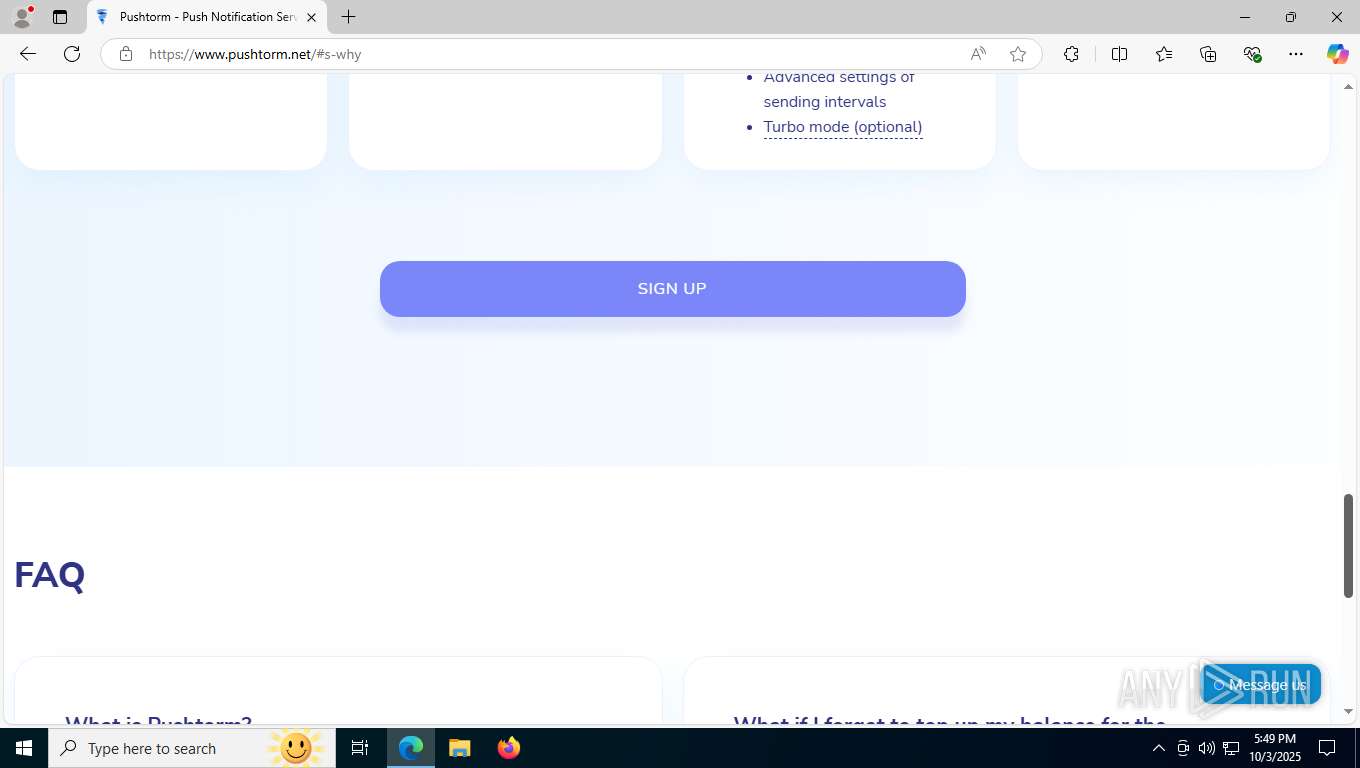Screen dimensions: 1360x768
Task: Open Copilot sidebar icon
Action: (1338, 54)
